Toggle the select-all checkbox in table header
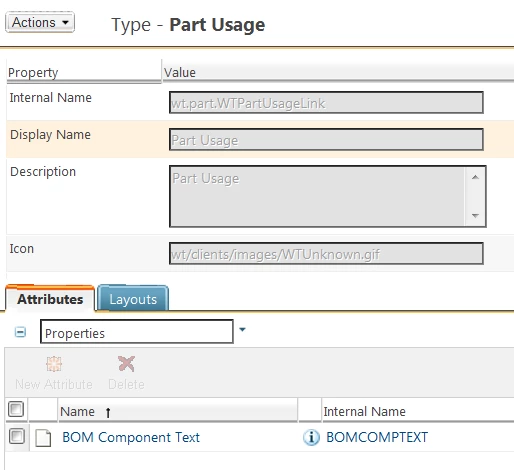The height and width of the screenshot is (470, 514). point(16,409)
